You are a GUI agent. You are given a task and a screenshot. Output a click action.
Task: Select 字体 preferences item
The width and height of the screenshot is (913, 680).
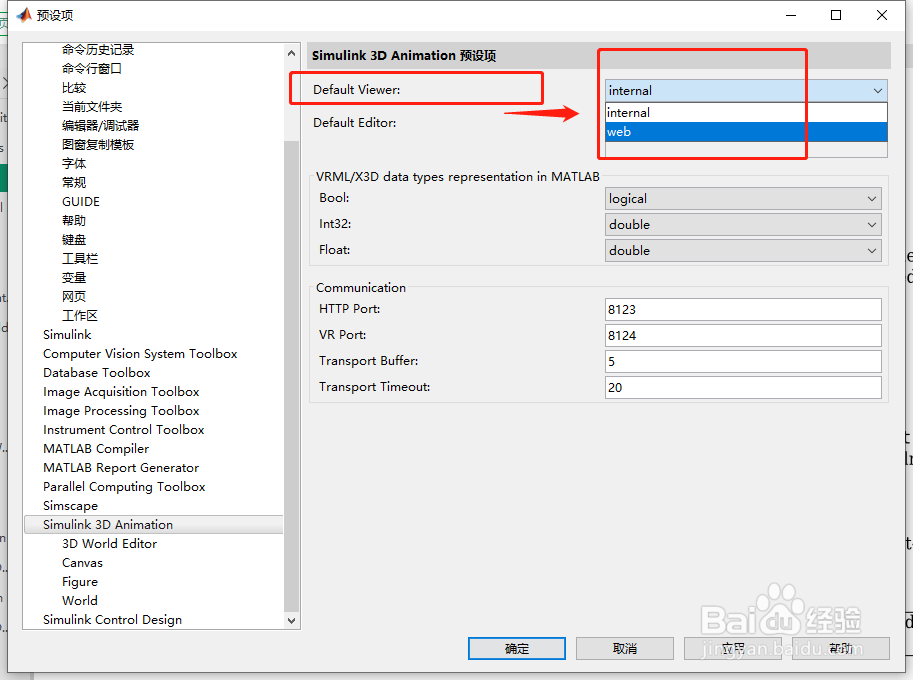[x=74, y=164]
